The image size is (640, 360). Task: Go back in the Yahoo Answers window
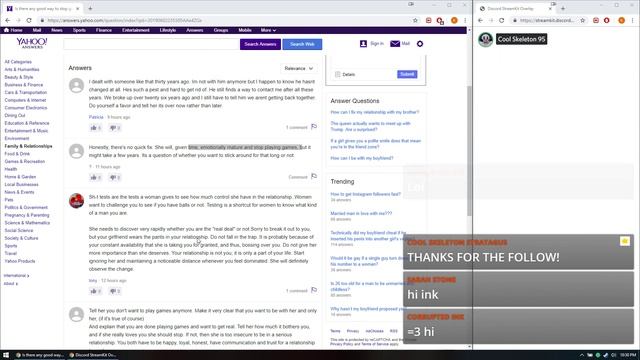(8, 20)
